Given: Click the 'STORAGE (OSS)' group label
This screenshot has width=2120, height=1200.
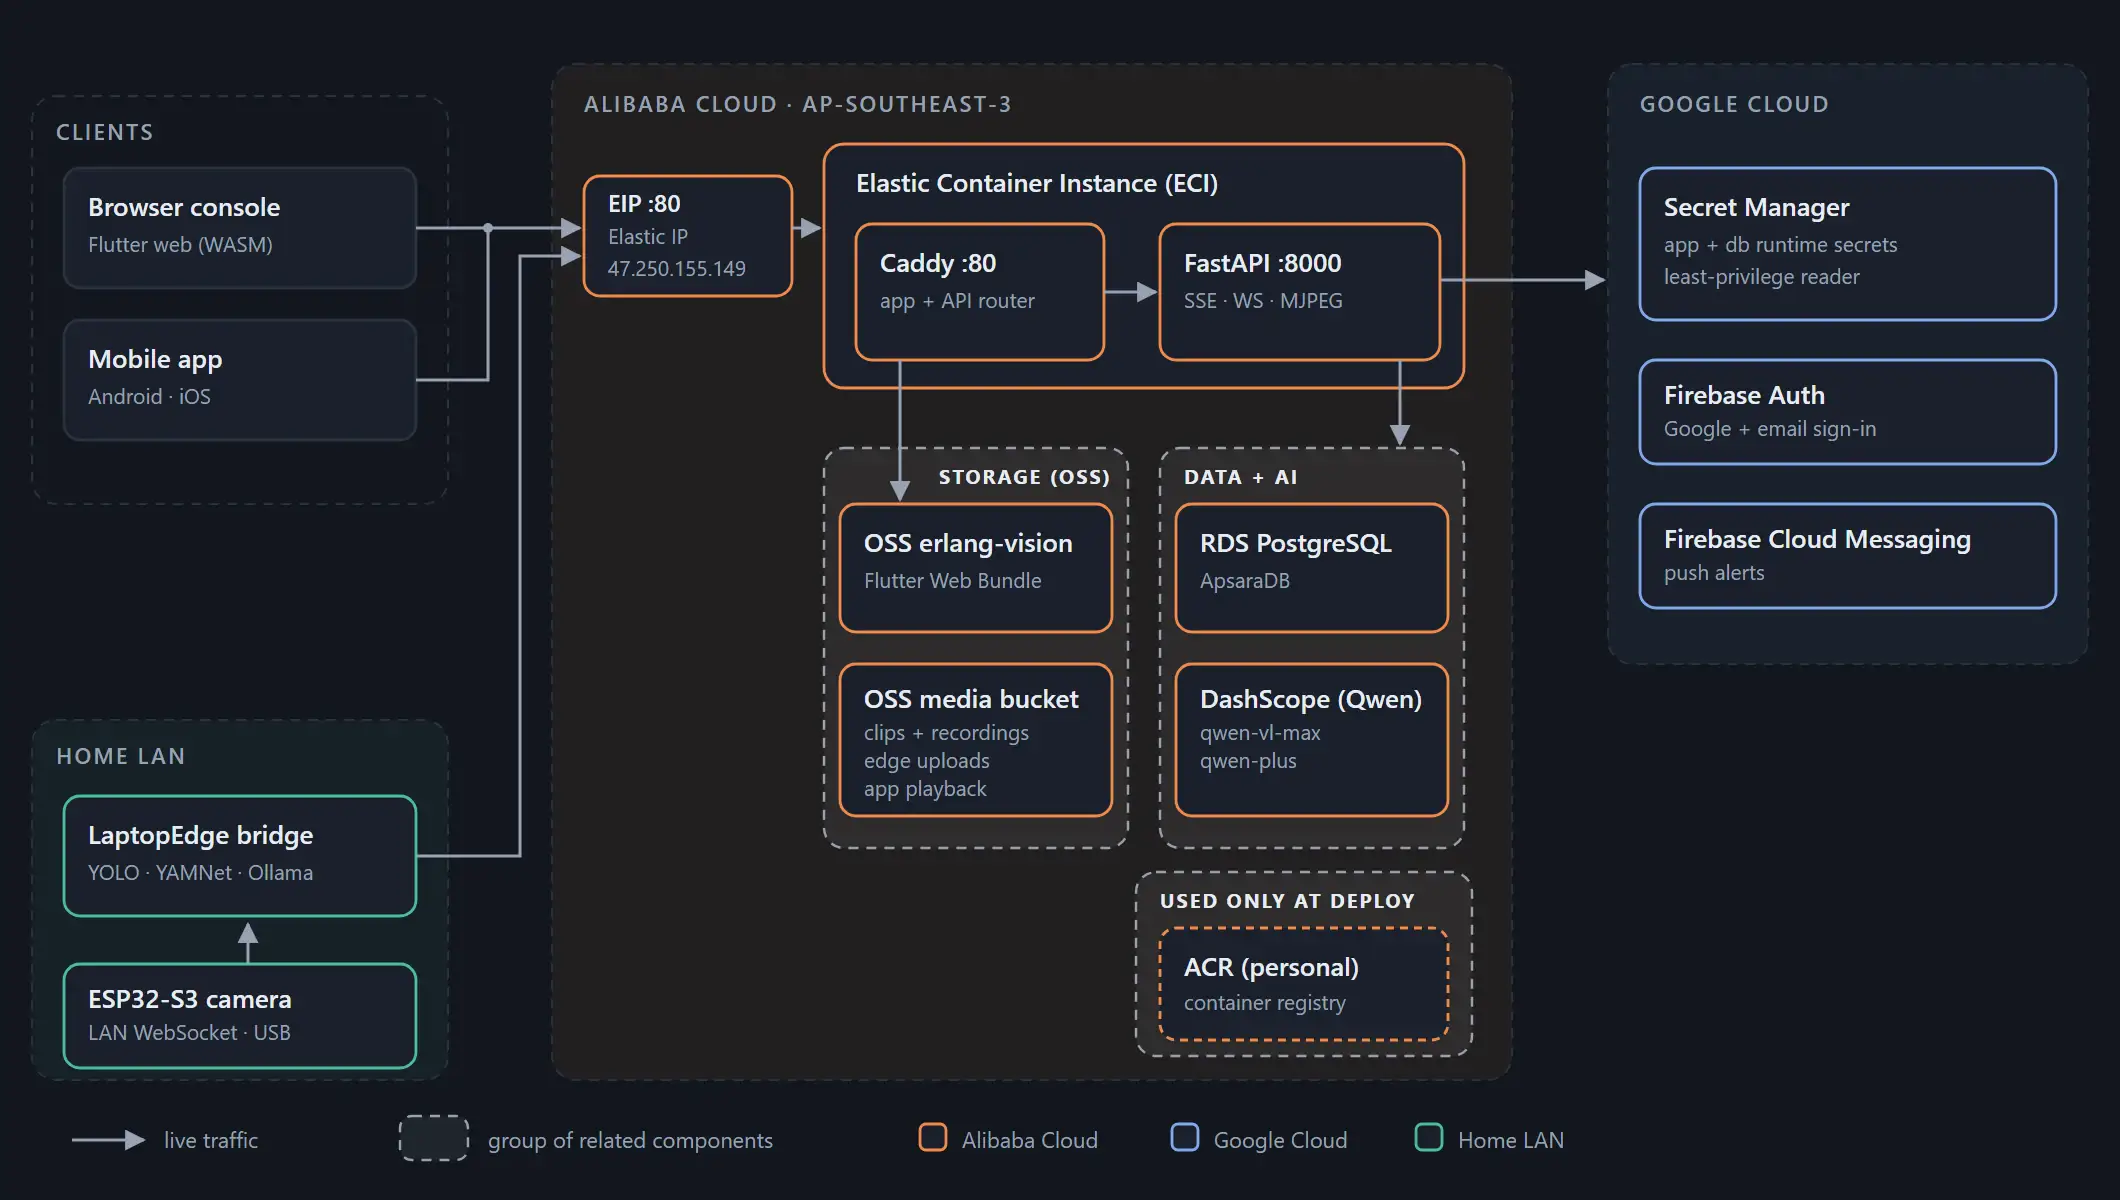Looking at the screenshot, I should click(x=1024, y=477).
